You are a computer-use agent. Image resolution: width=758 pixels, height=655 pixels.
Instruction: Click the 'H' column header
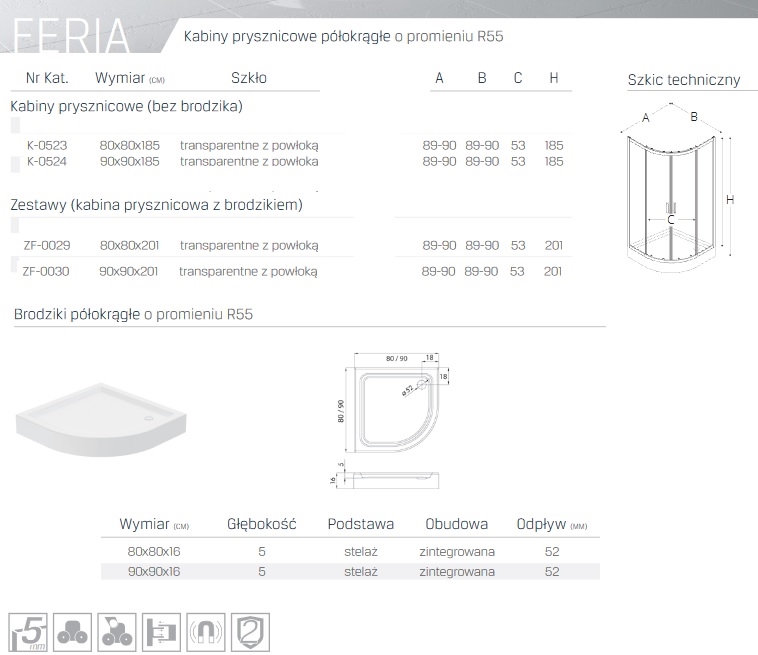[554, 78]
